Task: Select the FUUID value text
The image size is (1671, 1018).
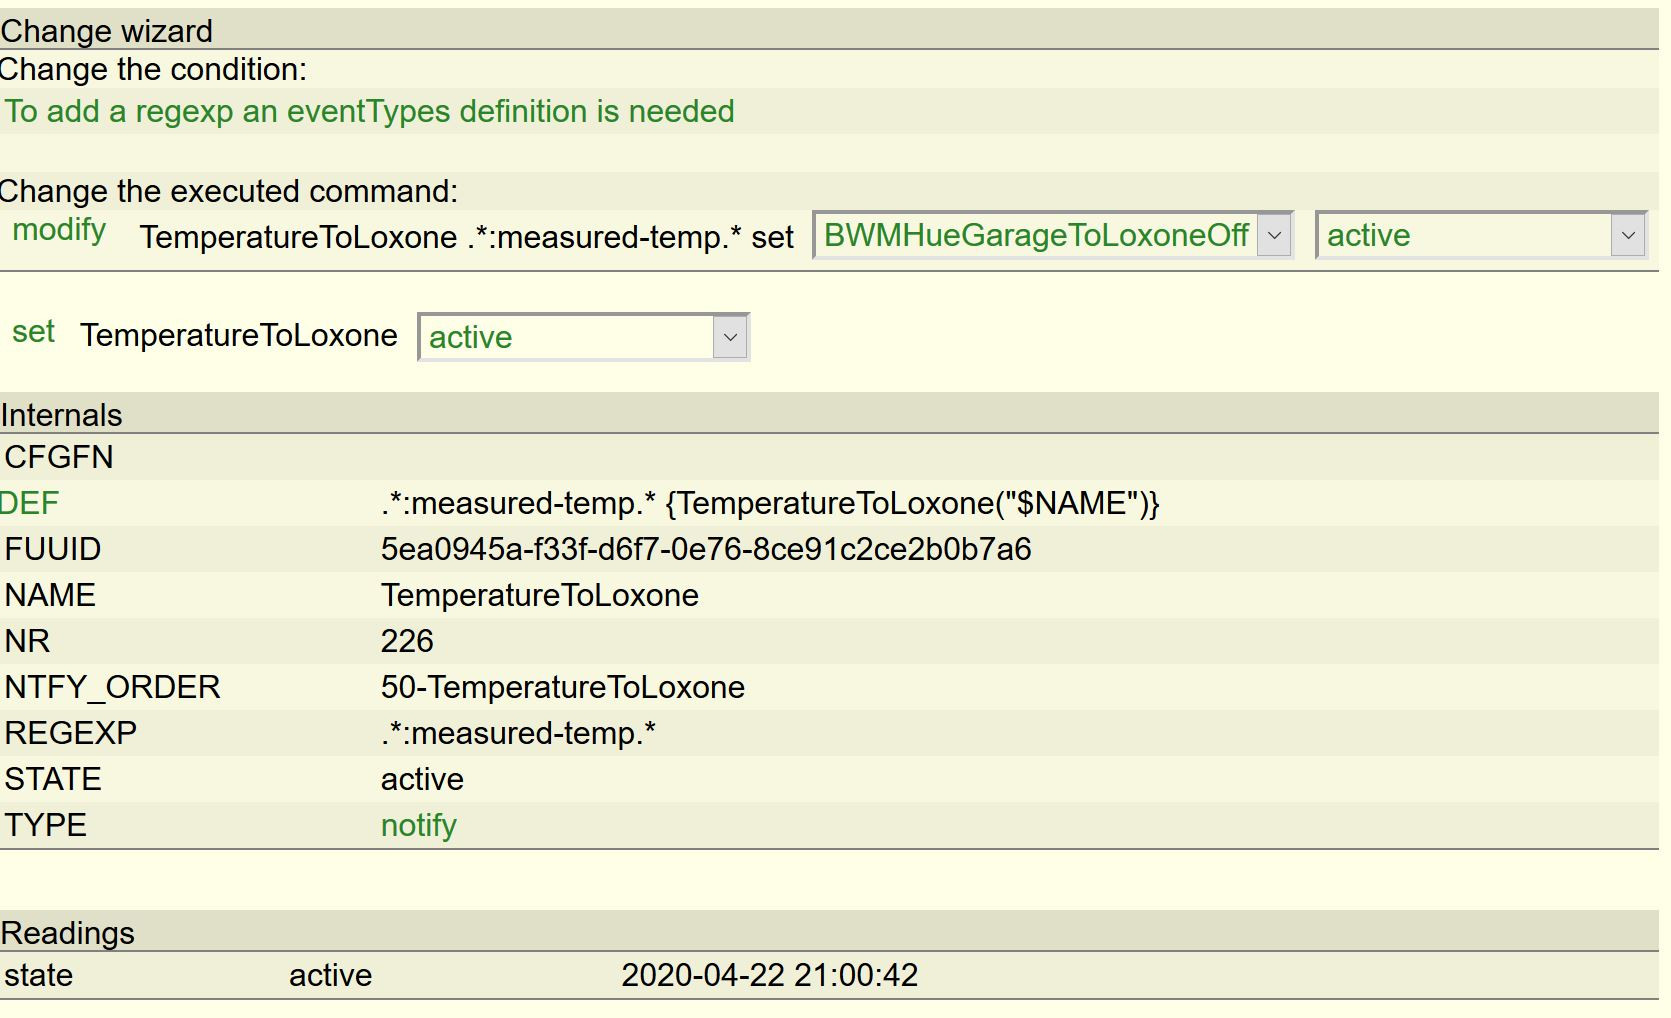Action: (705, 549)
